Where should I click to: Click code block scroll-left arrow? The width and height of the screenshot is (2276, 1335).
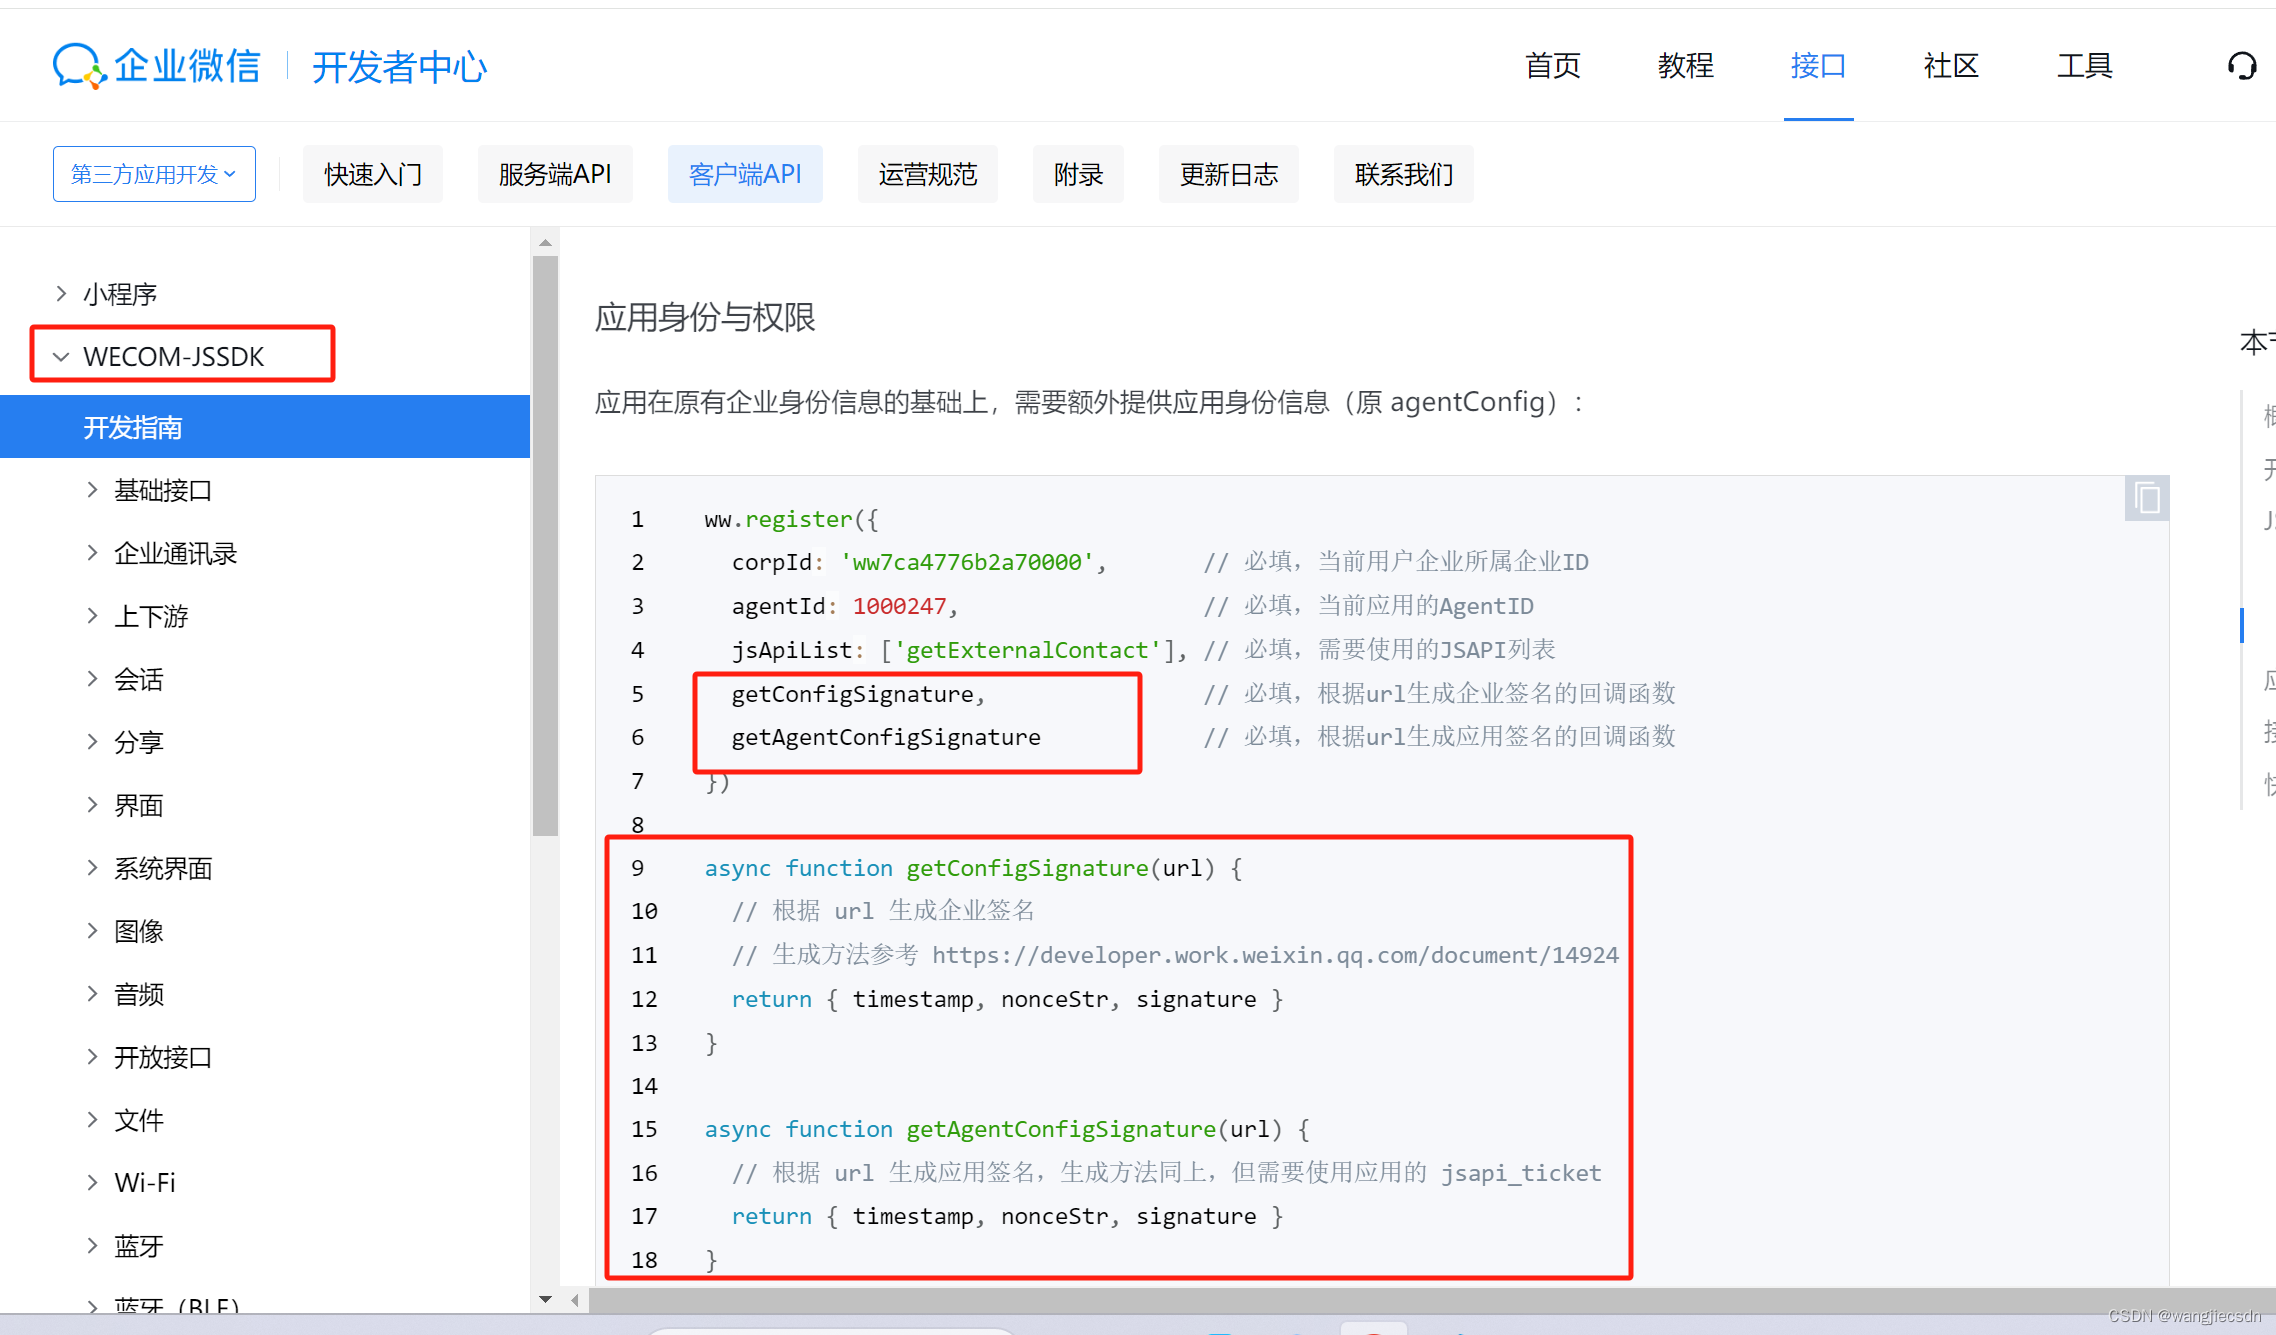click(x=575, y=1300)
